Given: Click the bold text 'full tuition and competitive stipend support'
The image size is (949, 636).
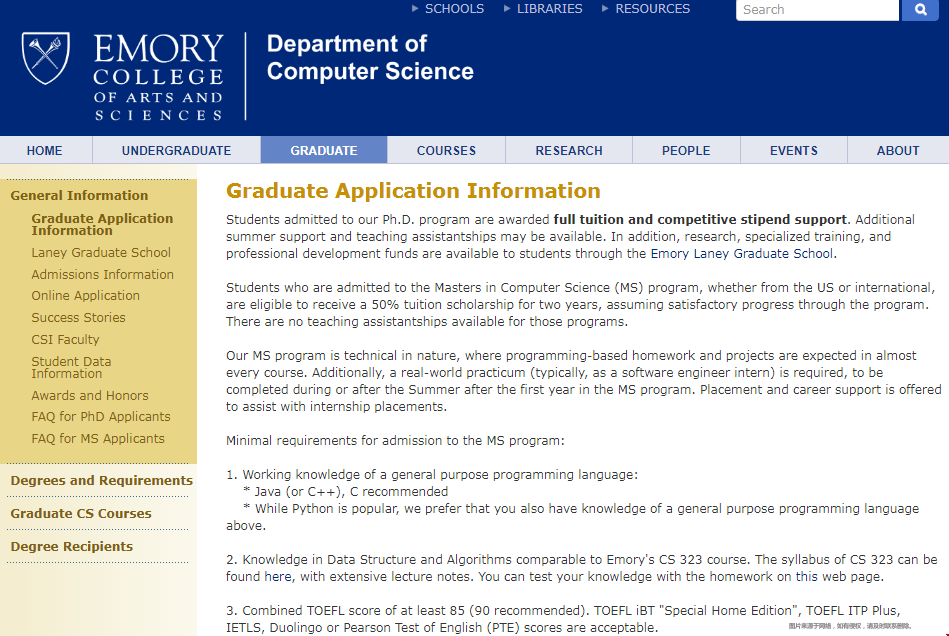Looking at the screenshot, I should 700,219.
